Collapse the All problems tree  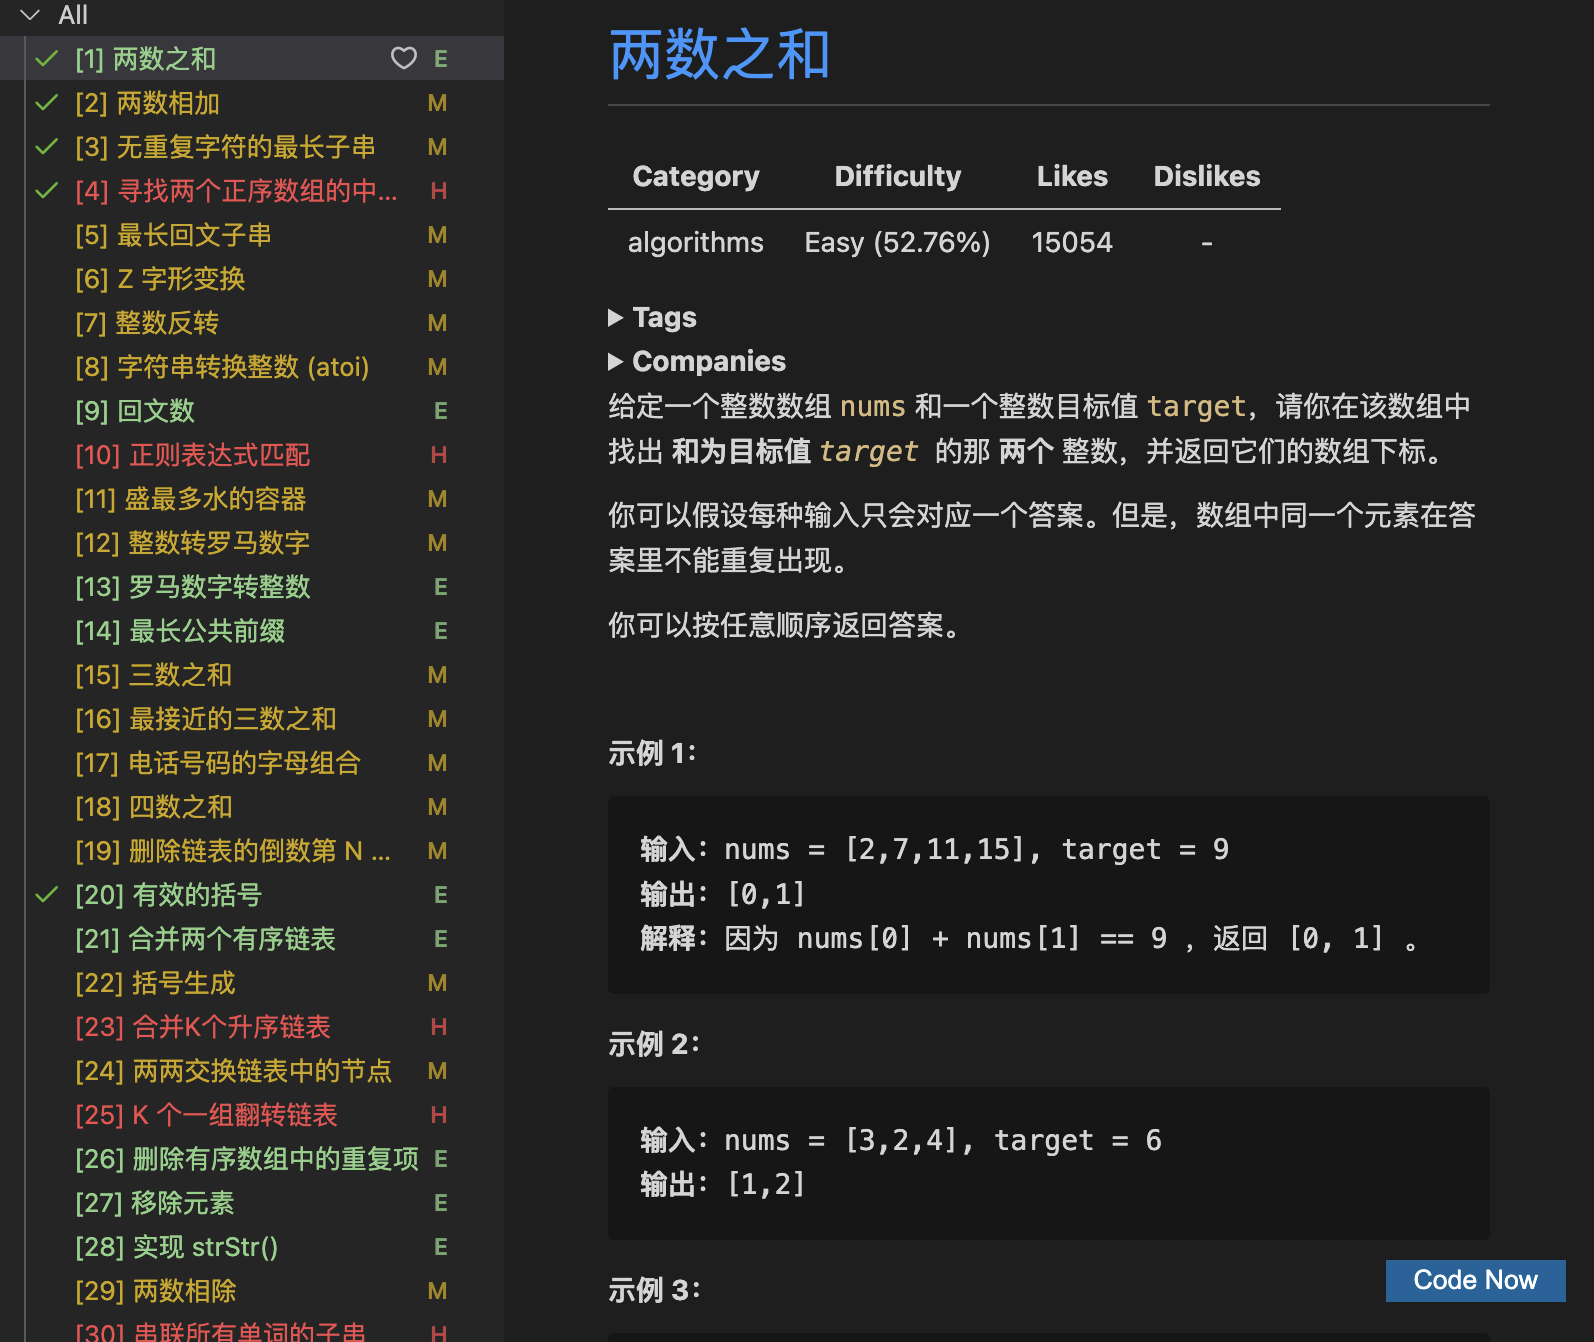point(30,15)
